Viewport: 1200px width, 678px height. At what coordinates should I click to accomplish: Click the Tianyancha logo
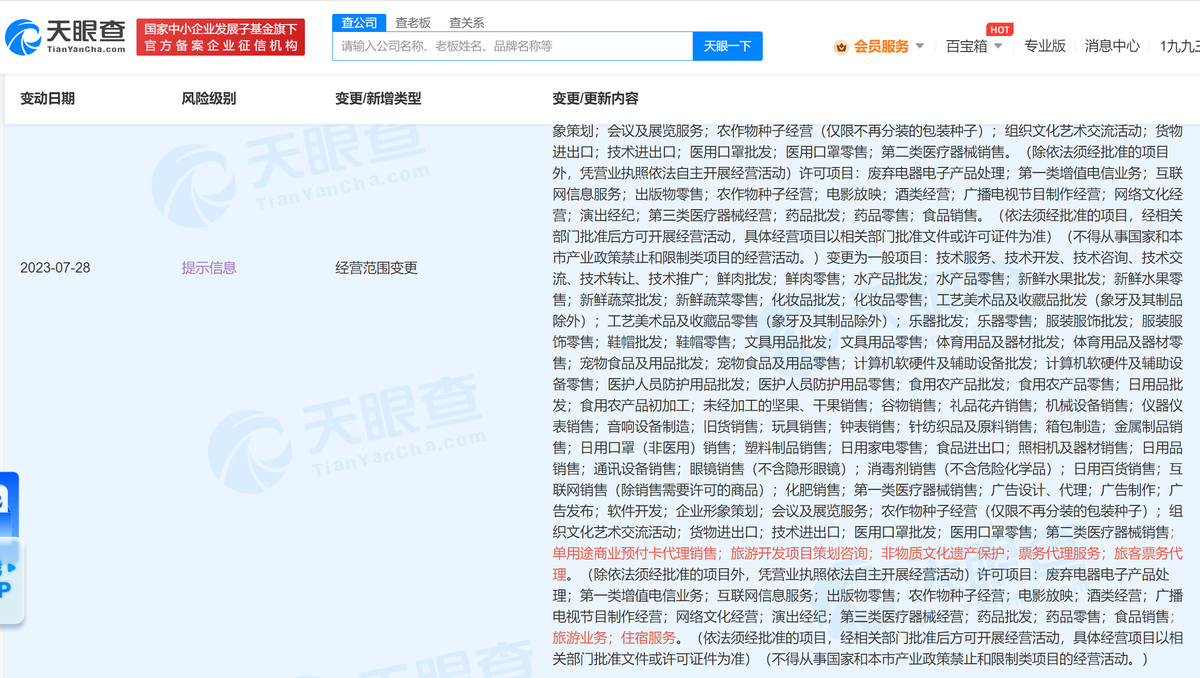coord(65,35)
